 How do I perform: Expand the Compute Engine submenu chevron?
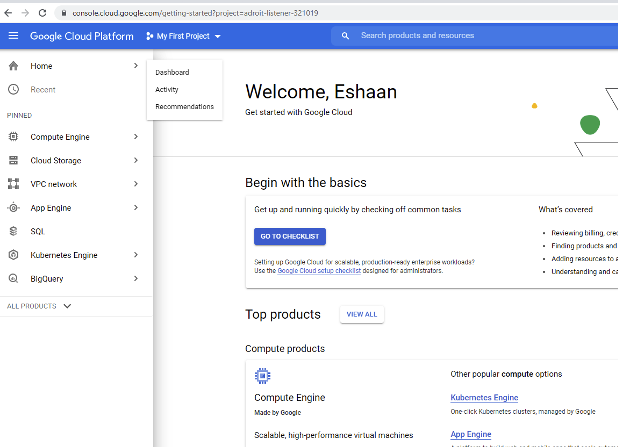click(x=136, y=136)
